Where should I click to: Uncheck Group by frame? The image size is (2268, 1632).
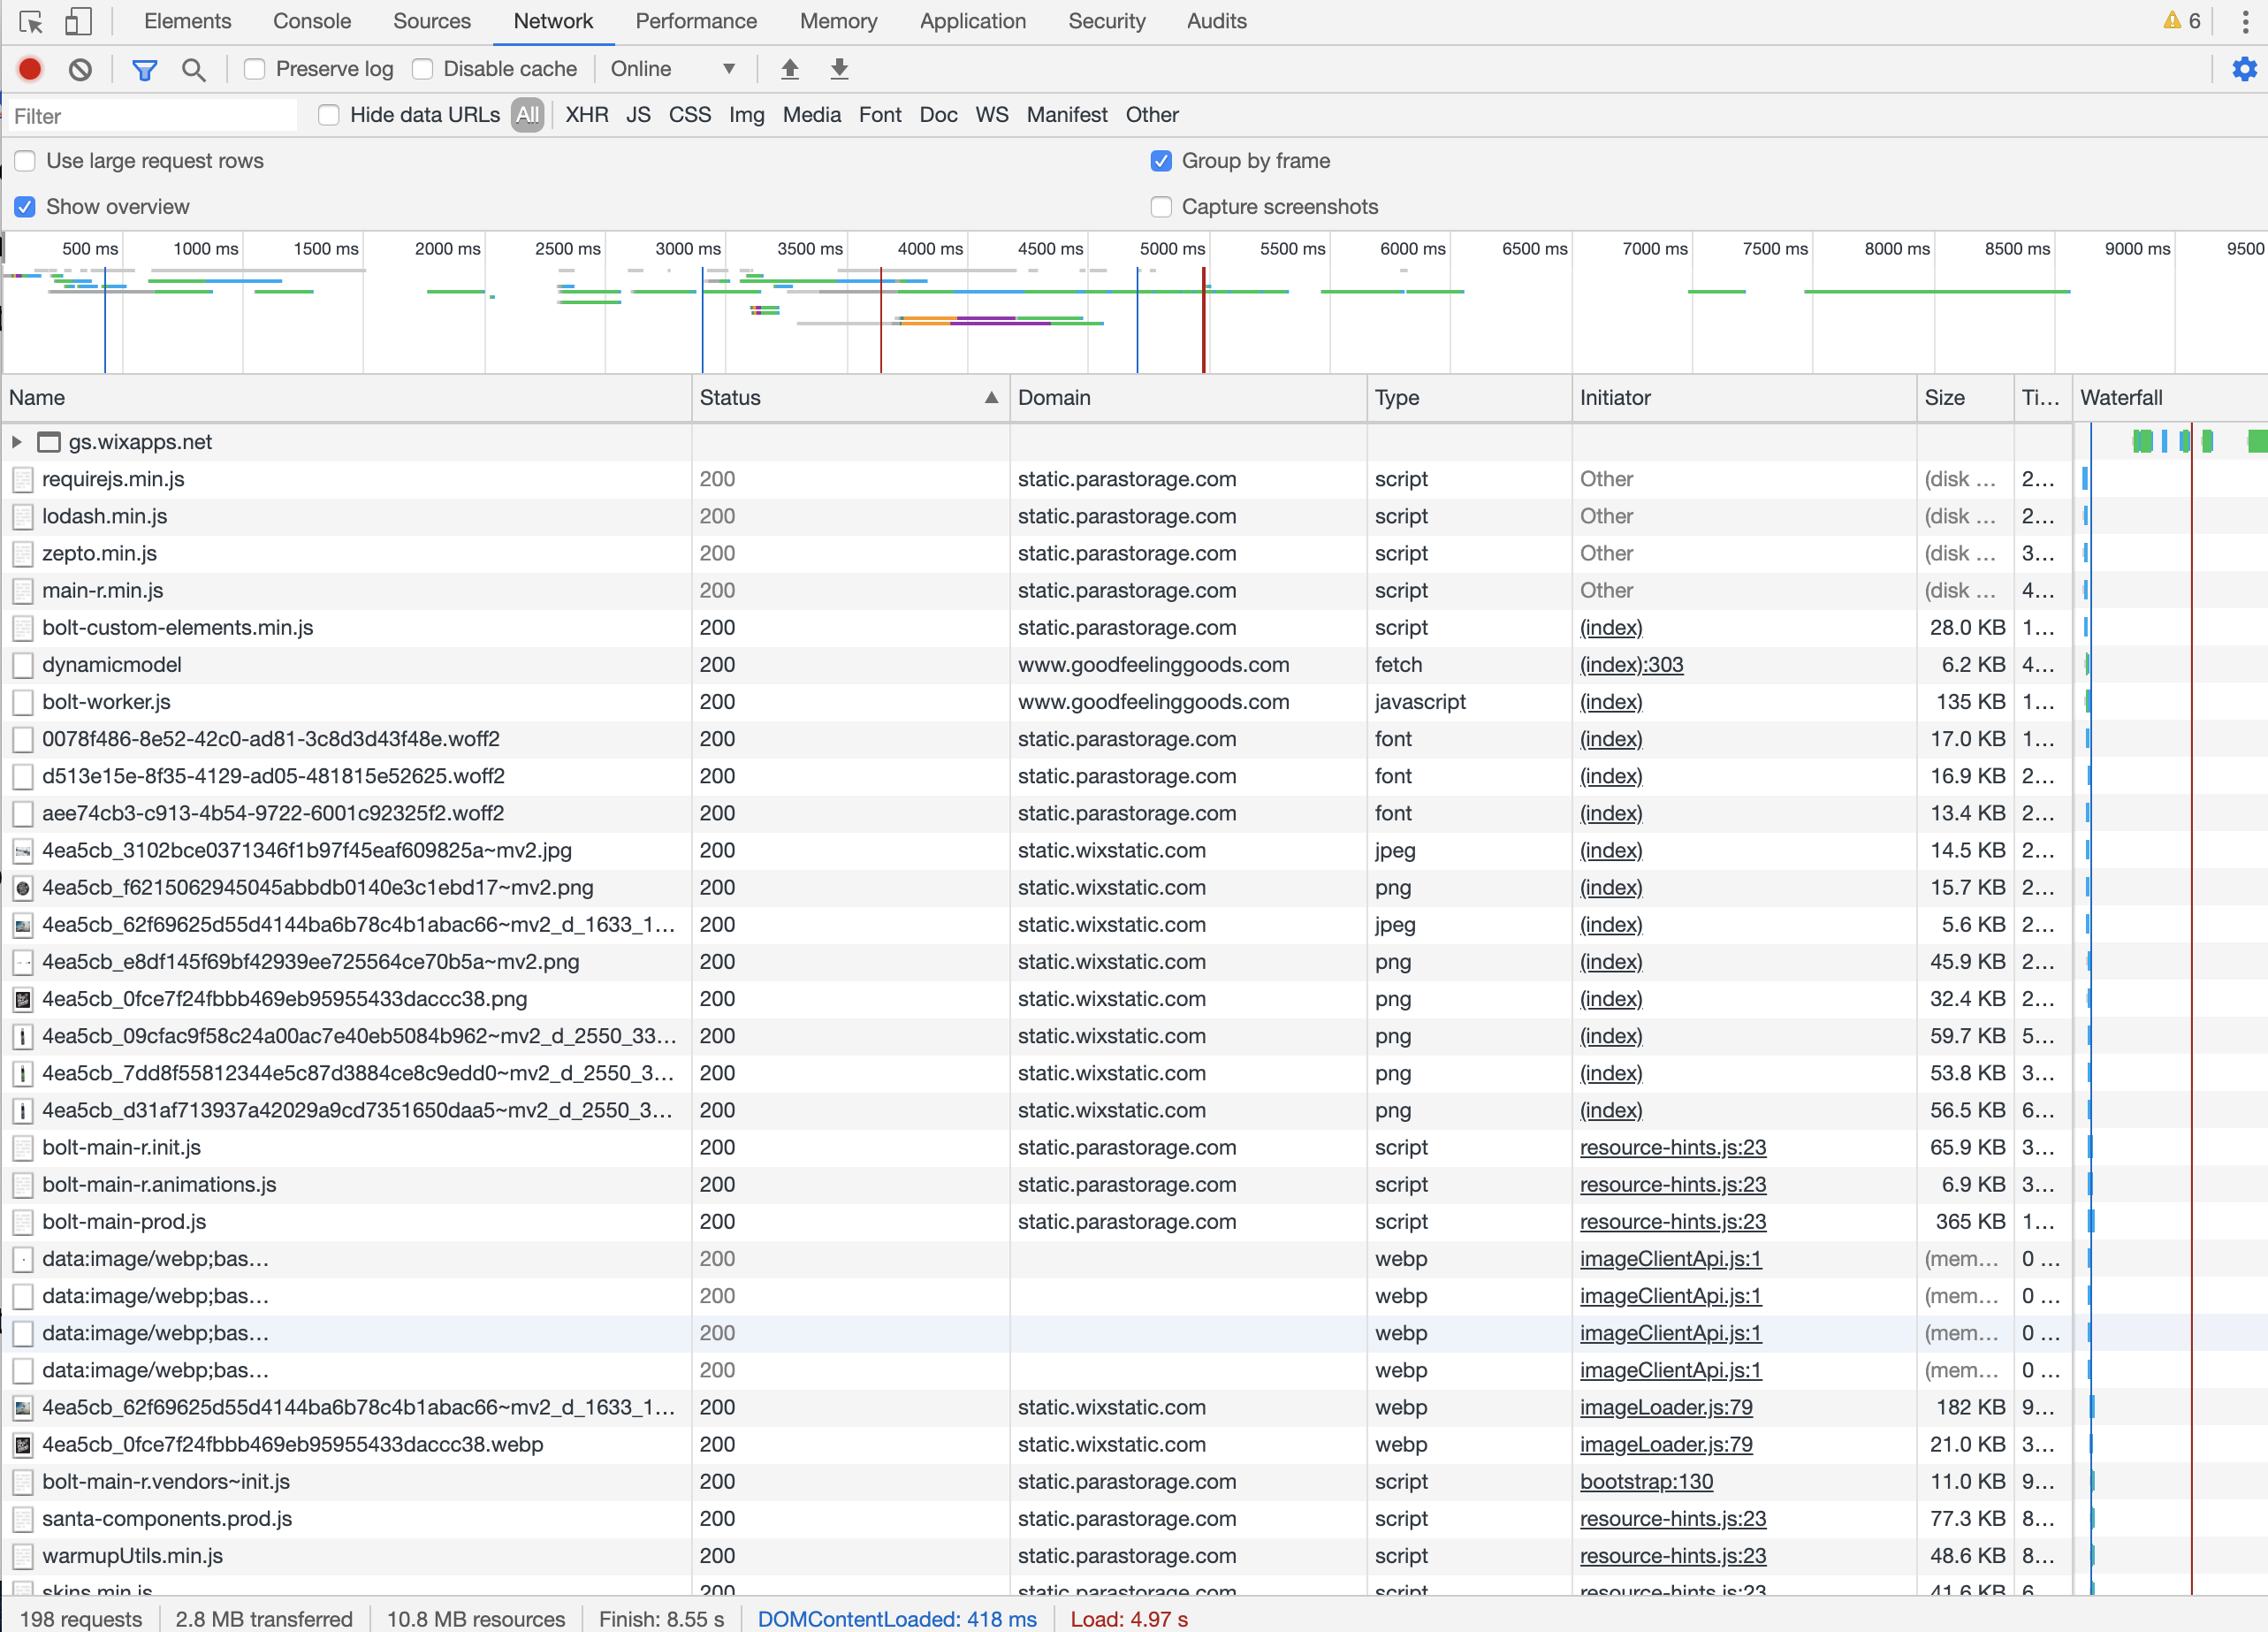coord(1161,161)
